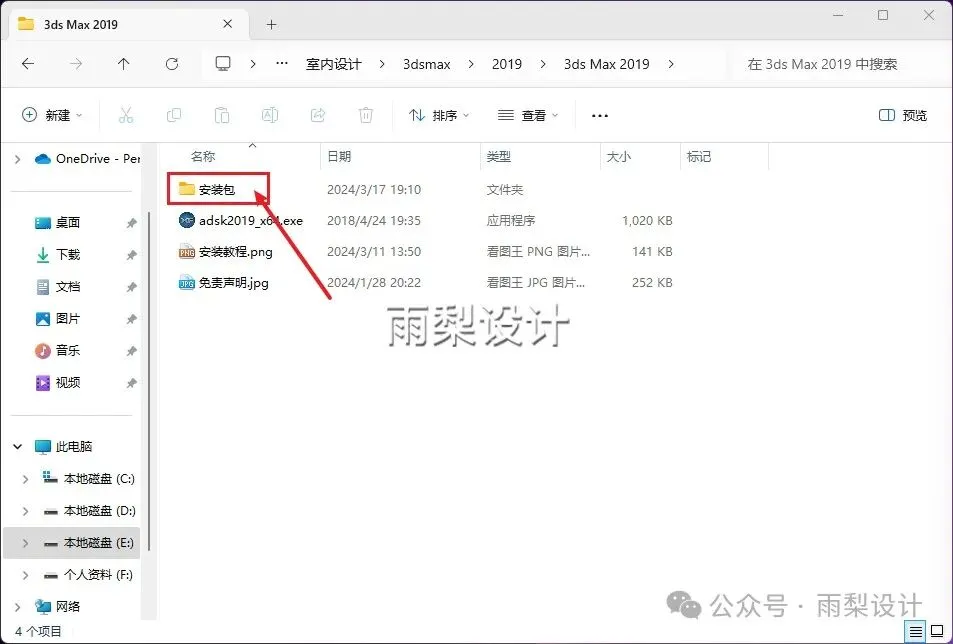Toggle the 预览 preview pane
Image resolution: width=953 pixels, height=644 pixels.
coord(903,115)
